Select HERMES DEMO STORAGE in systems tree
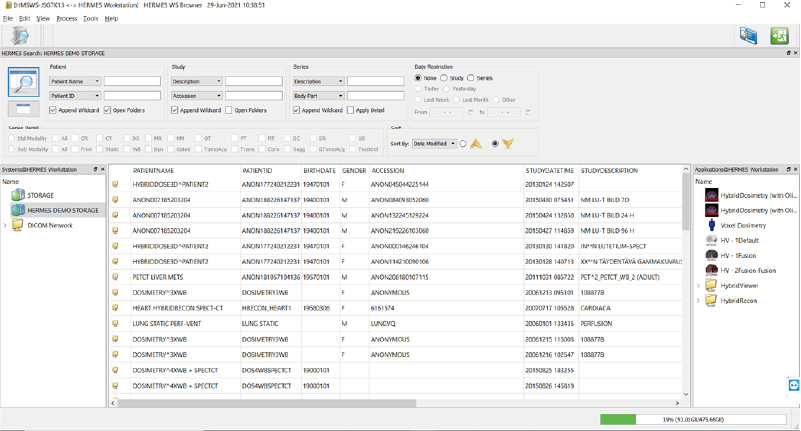801x431 pixels. (x=63, y=210)
